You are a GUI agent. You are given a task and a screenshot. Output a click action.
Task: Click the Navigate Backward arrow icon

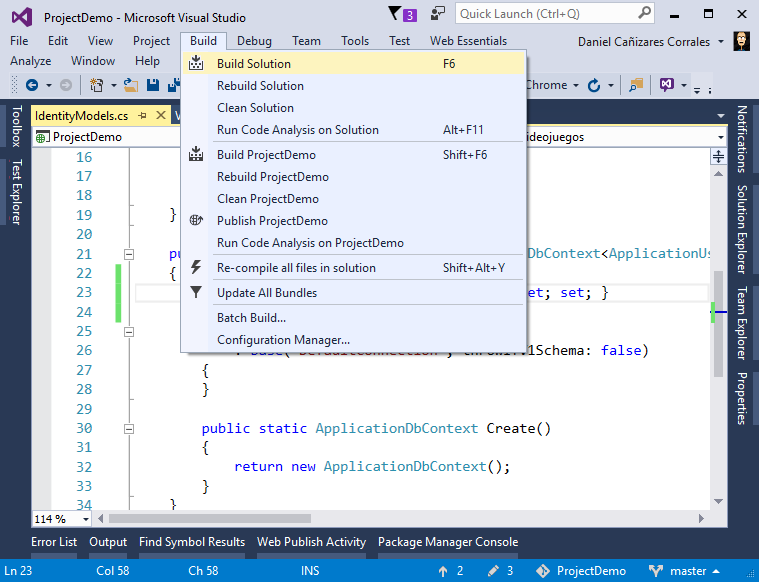point(32,85)
